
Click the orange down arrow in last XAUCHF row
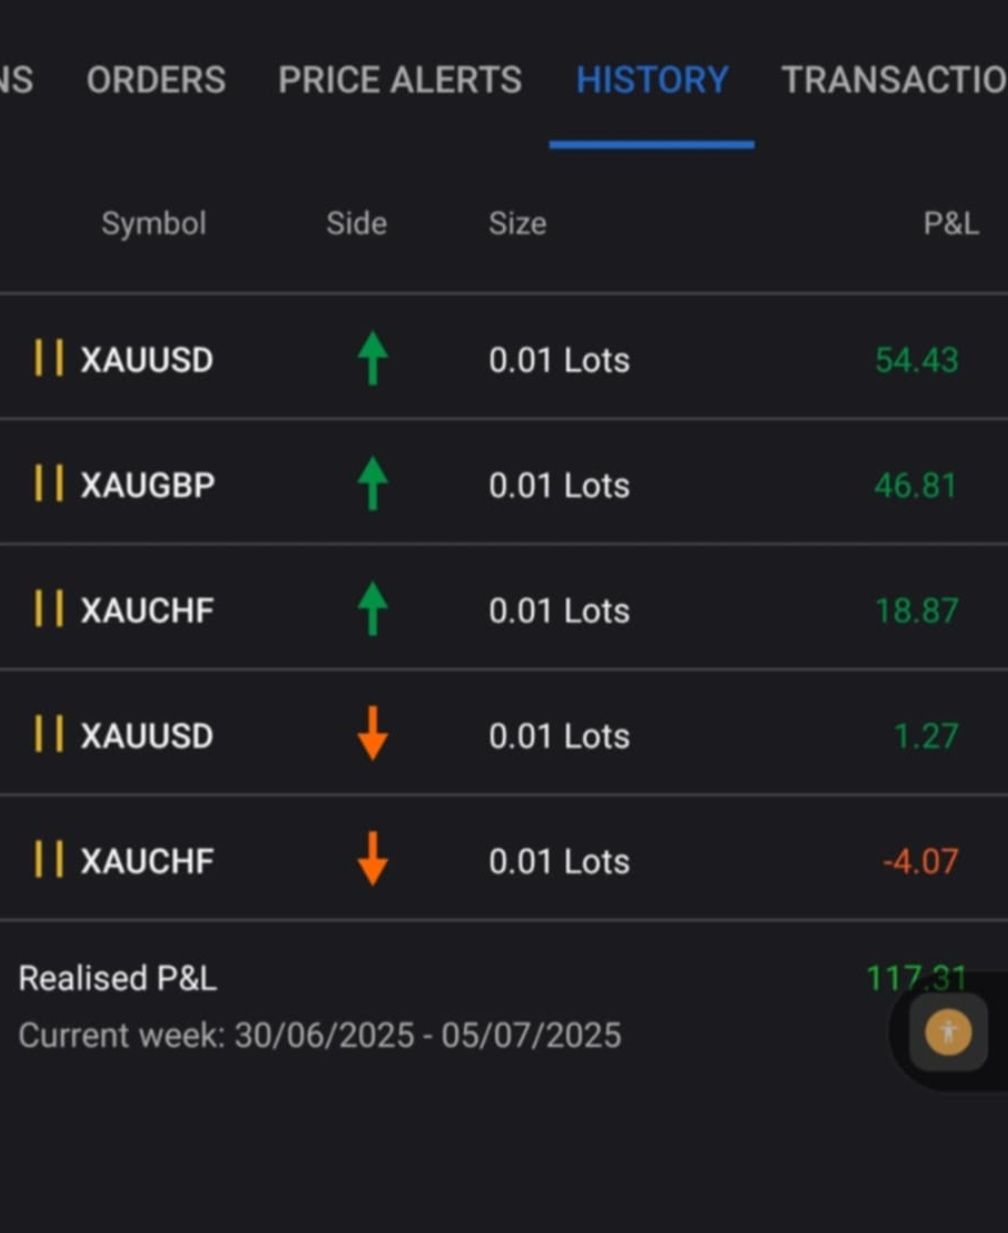372,859
